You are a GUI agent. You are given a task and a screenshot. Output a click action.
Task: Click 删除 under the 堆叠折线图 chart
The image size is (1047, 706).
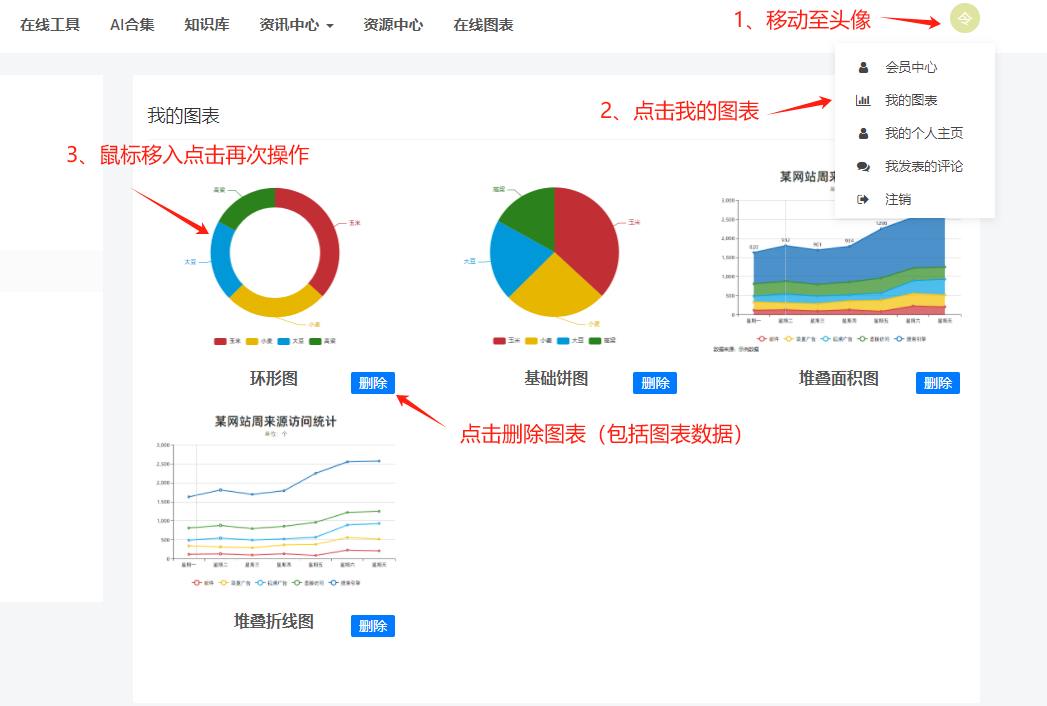click(x=372, y=626)
